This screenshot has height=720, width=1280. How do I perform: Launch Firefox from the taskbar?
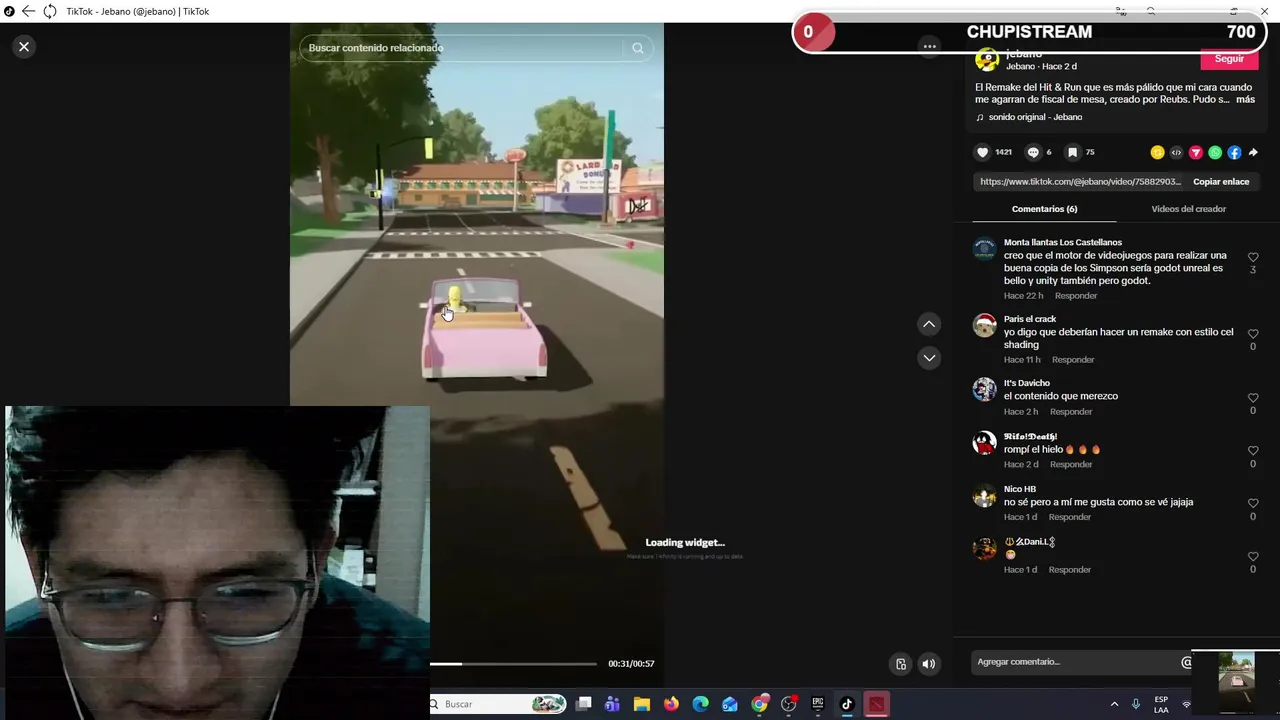[671, 704]
